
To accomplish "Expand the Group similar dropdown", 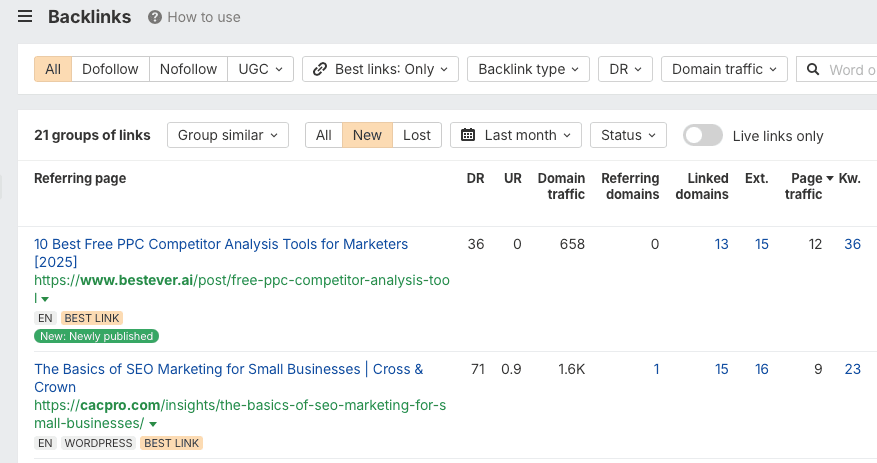I will point(227,135).
